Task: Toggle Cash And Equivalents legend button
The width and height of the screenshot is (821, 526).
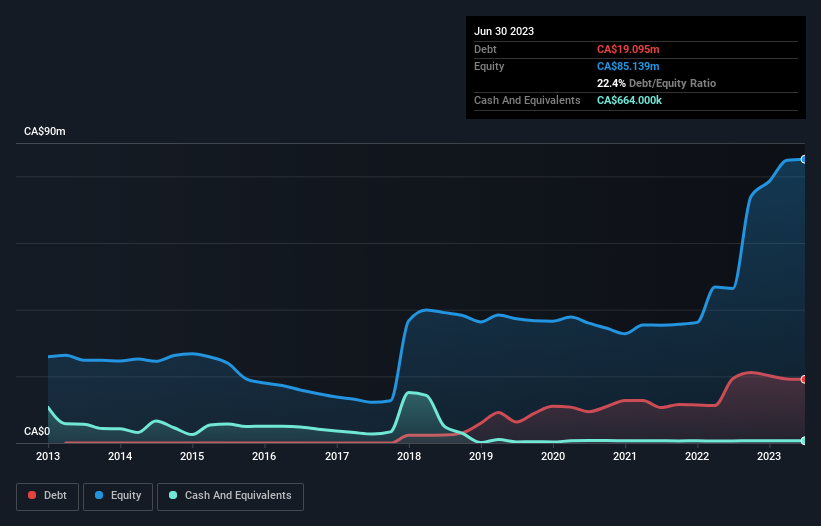Action: click(230, 496)
